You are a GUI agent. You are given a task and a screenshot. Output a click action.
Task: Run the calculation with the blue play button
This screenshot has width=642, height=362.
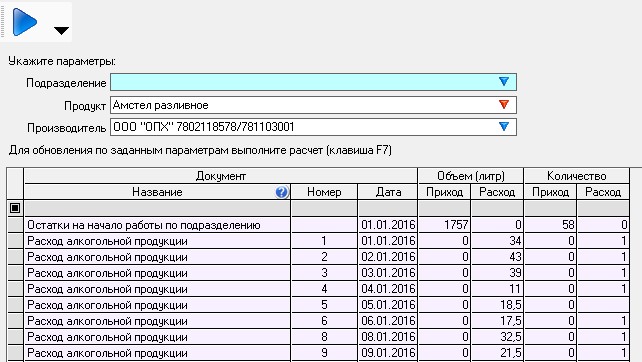[x=25, y=22]
